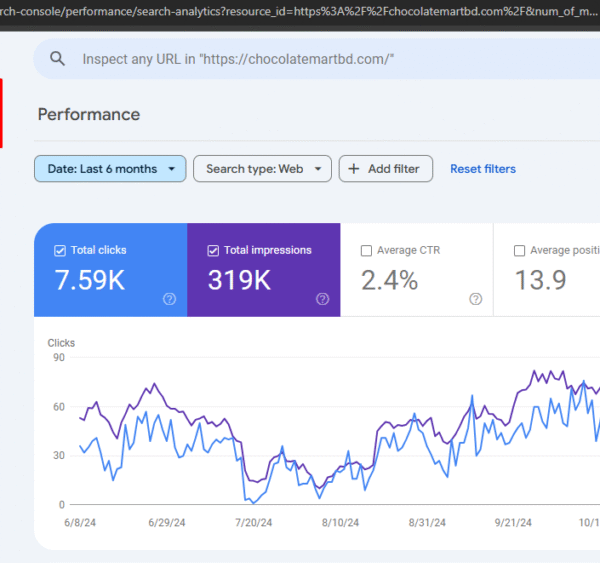Click the 13.9 average position value

coord(541,280)
